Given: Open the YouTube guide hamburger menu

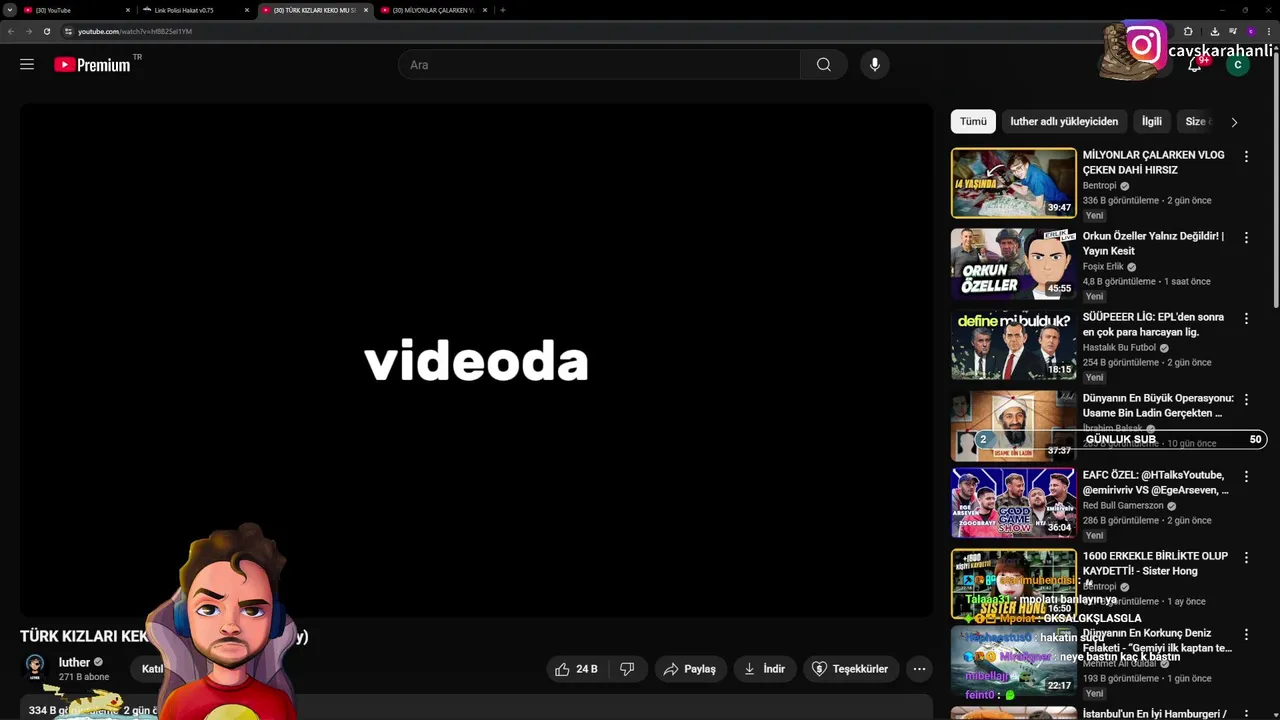Looking at the screenshot, I should pyautogui.click(x=27, y=64).
